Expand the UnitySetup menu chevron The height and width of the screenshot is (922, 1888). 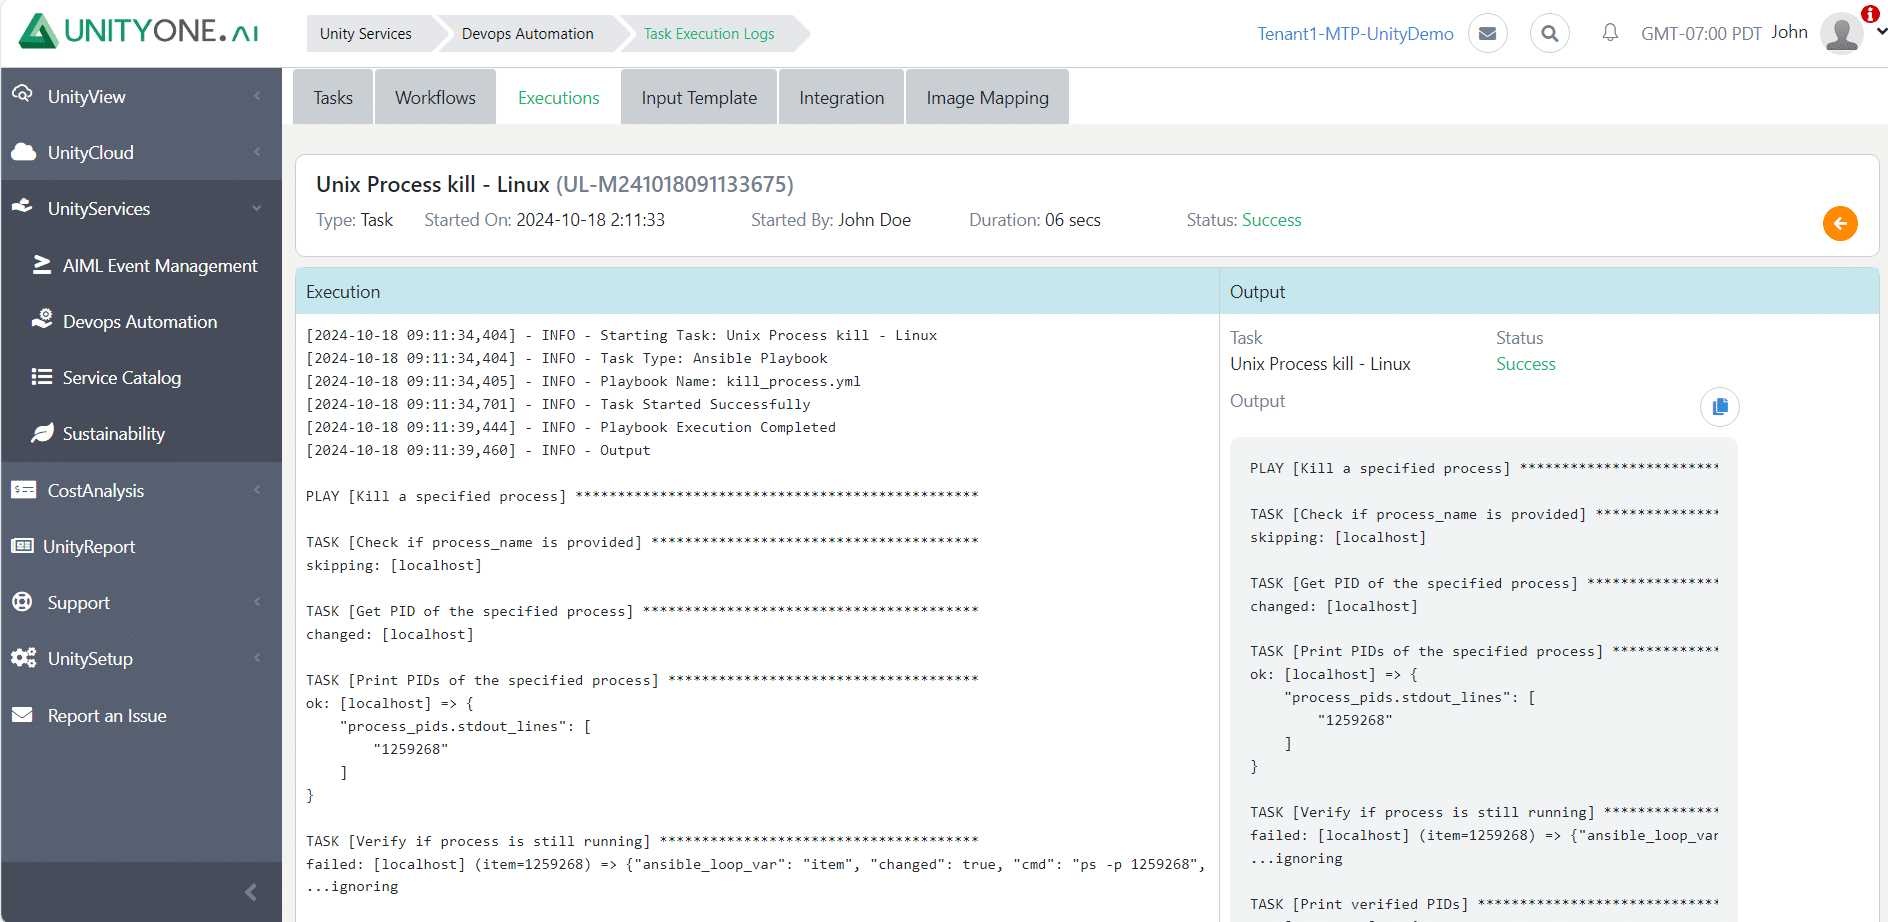coord(257,658)
